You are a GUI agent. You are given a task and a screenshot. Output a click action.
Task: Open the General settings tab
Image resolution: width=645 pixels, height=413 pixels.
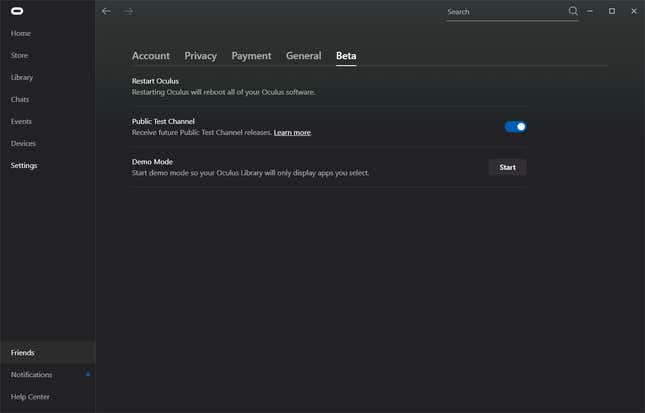[x=304, y=56]
